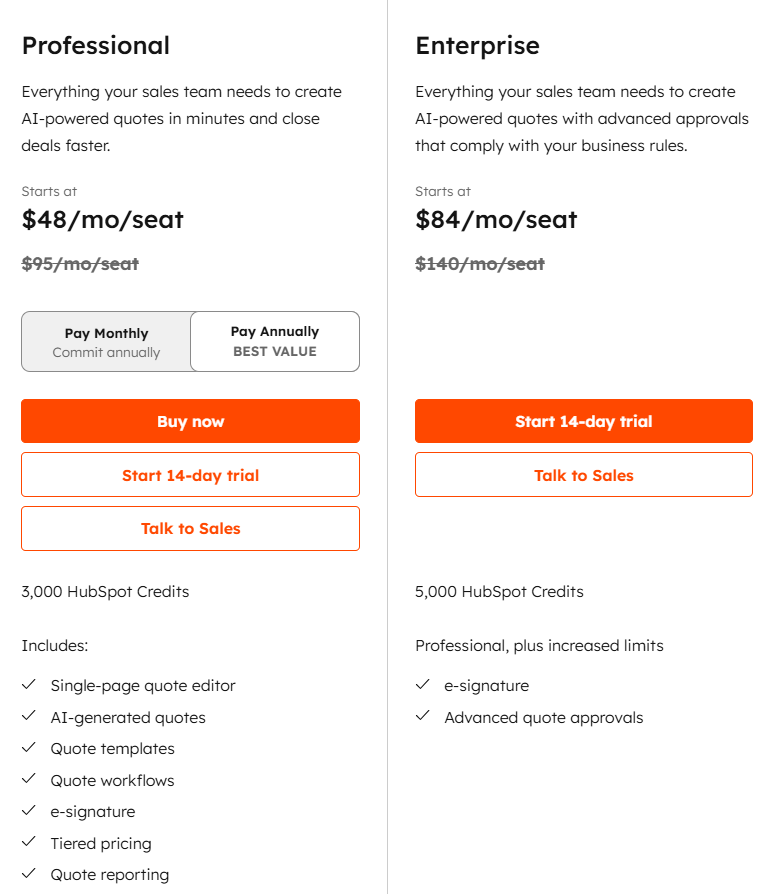Click checkmark next to Quote workflows
The height and width of the screenshot is (894, 776).
click(29, 779)
